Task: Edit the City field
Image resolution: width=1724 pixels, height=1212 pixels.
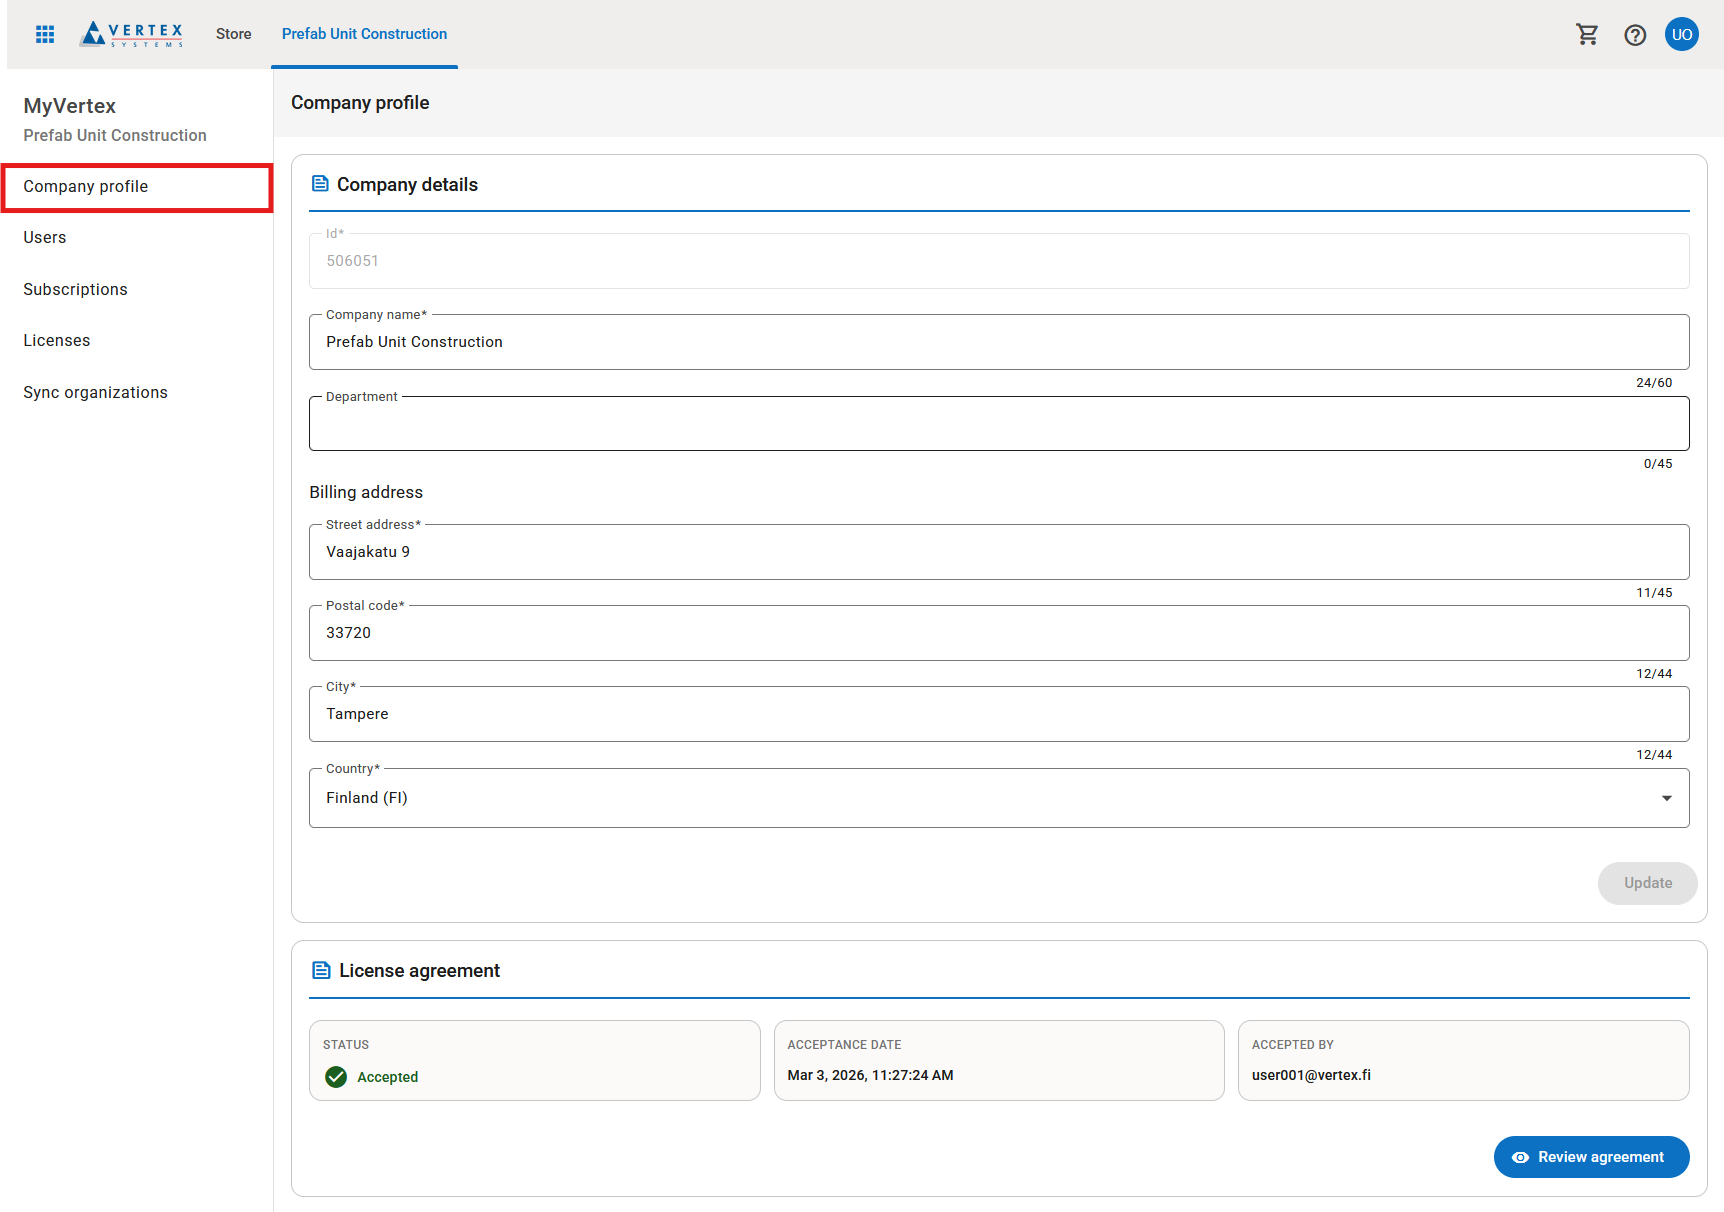Action: click(999, 714)
